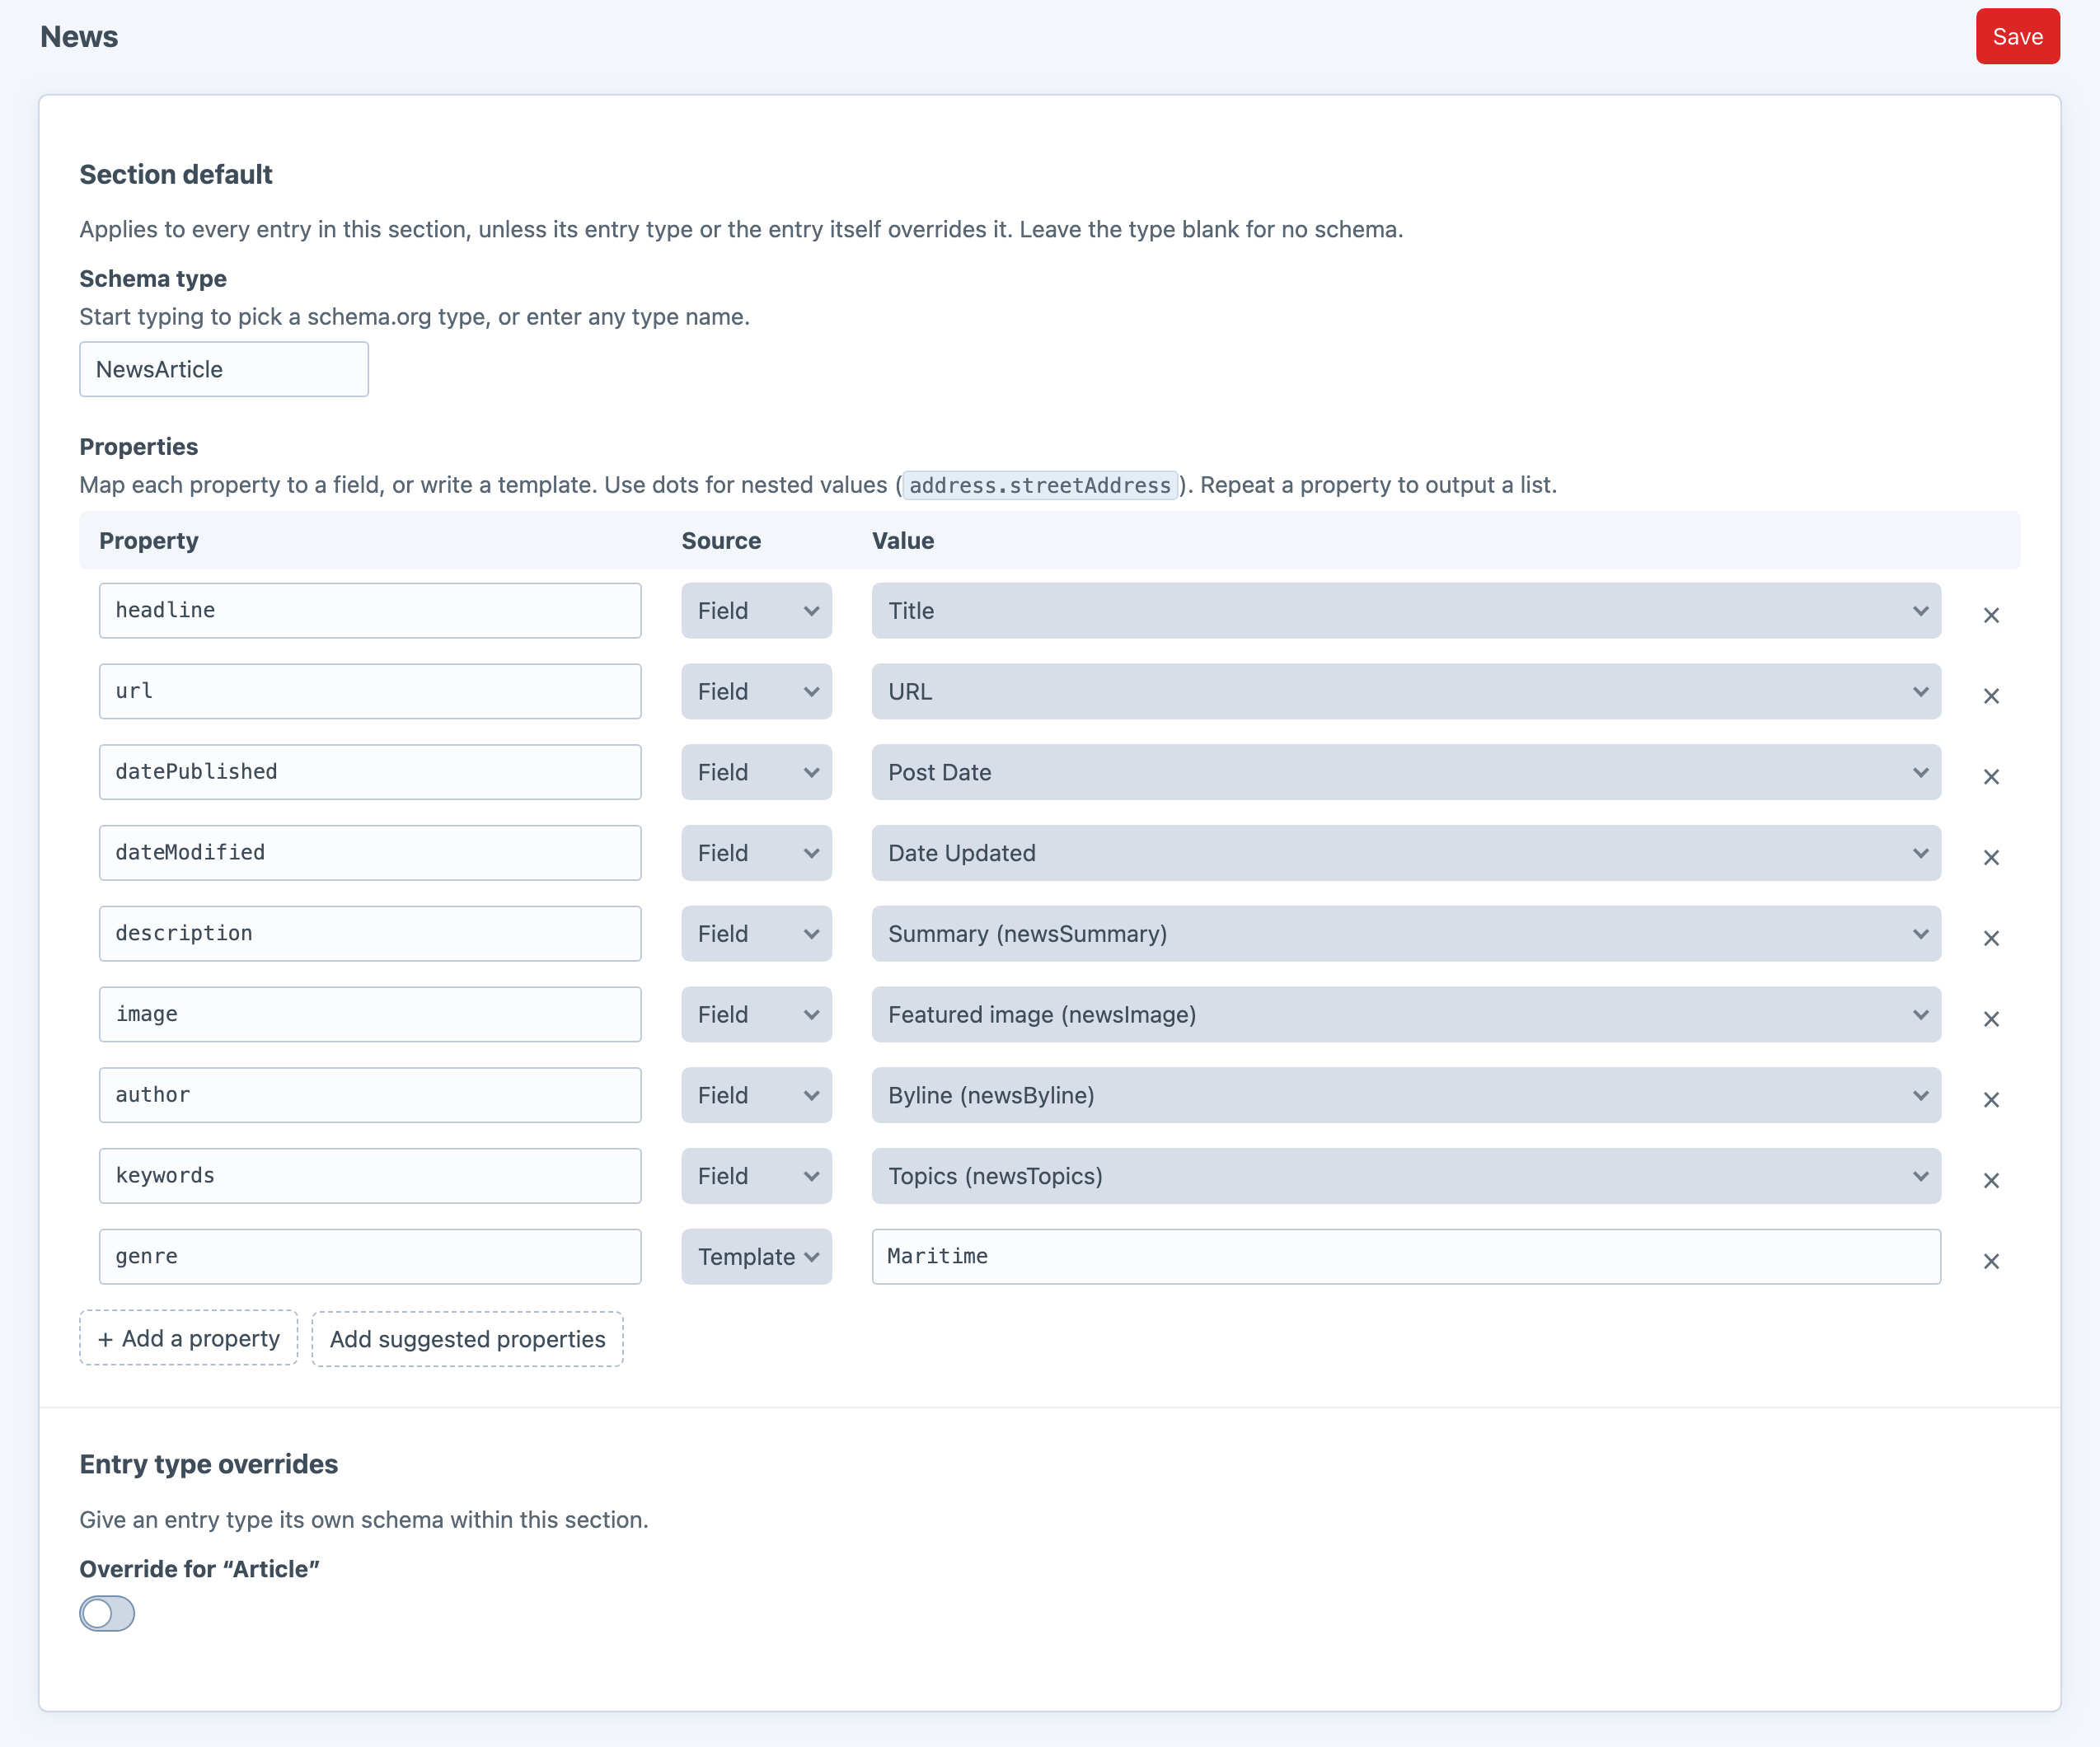Viewport: 2100px width, 1747px height.
Task: Edit the image property name field
Action: coord(370,1015)
